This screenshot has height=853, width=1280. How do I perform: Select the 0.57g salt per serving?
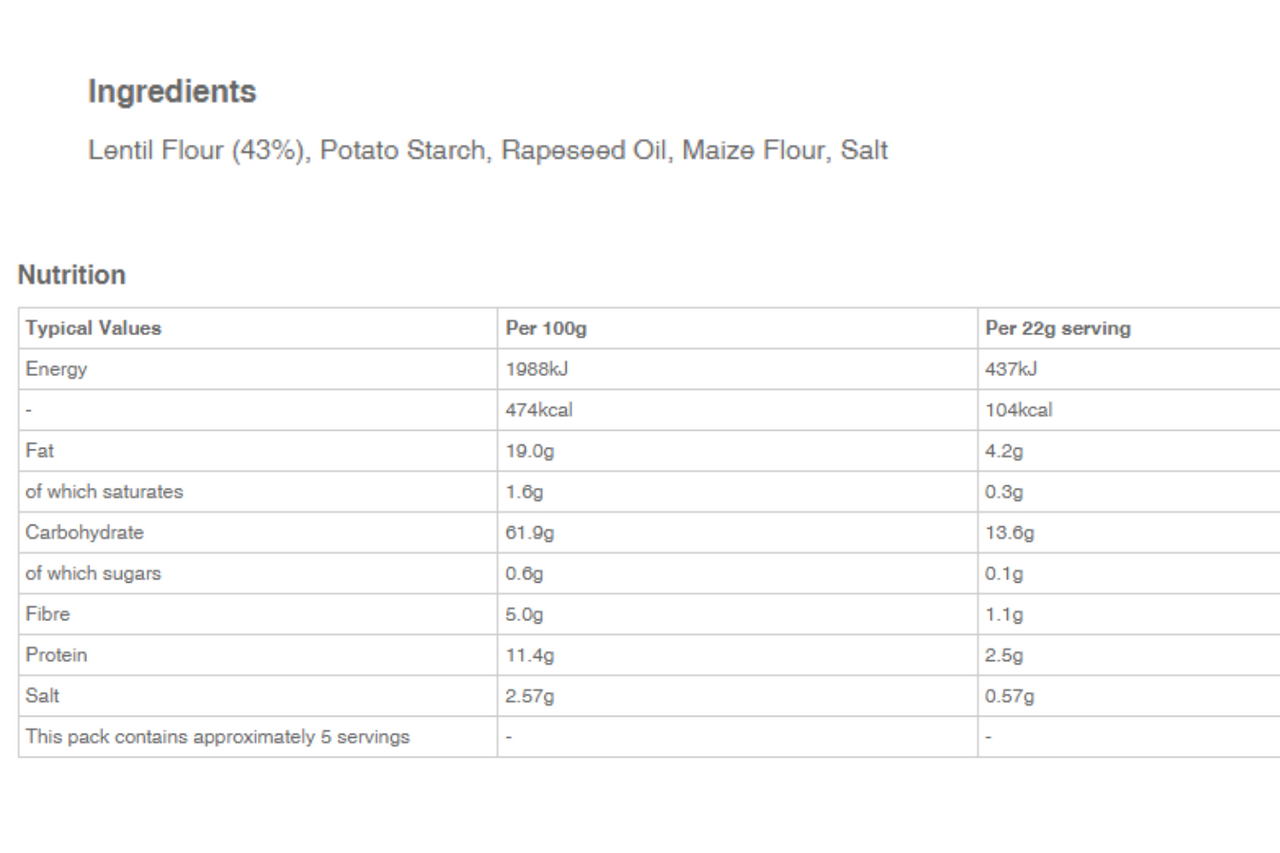click(x=1010, y=696)
